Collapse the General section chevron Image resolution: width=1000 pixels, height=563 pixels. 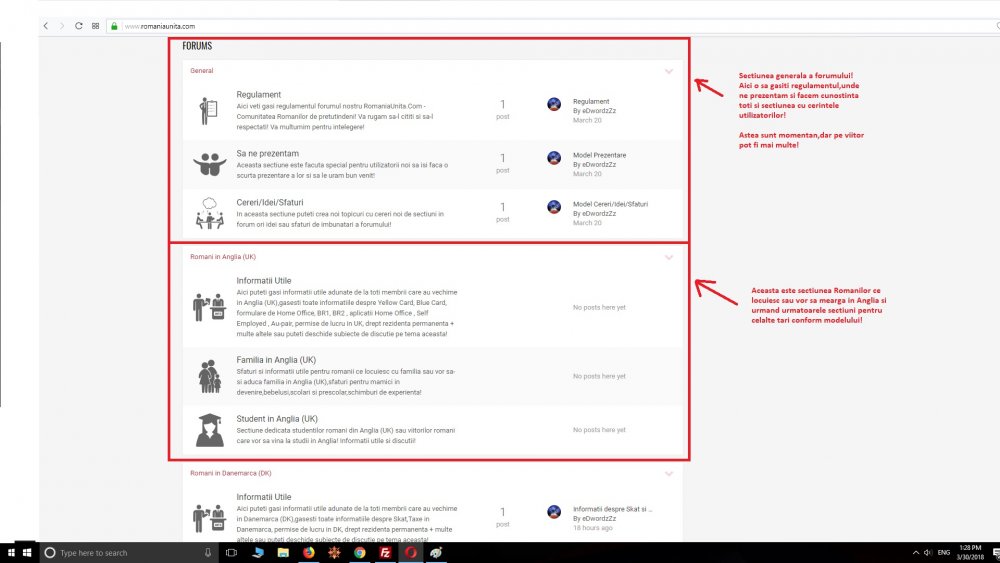coord(669,71)
